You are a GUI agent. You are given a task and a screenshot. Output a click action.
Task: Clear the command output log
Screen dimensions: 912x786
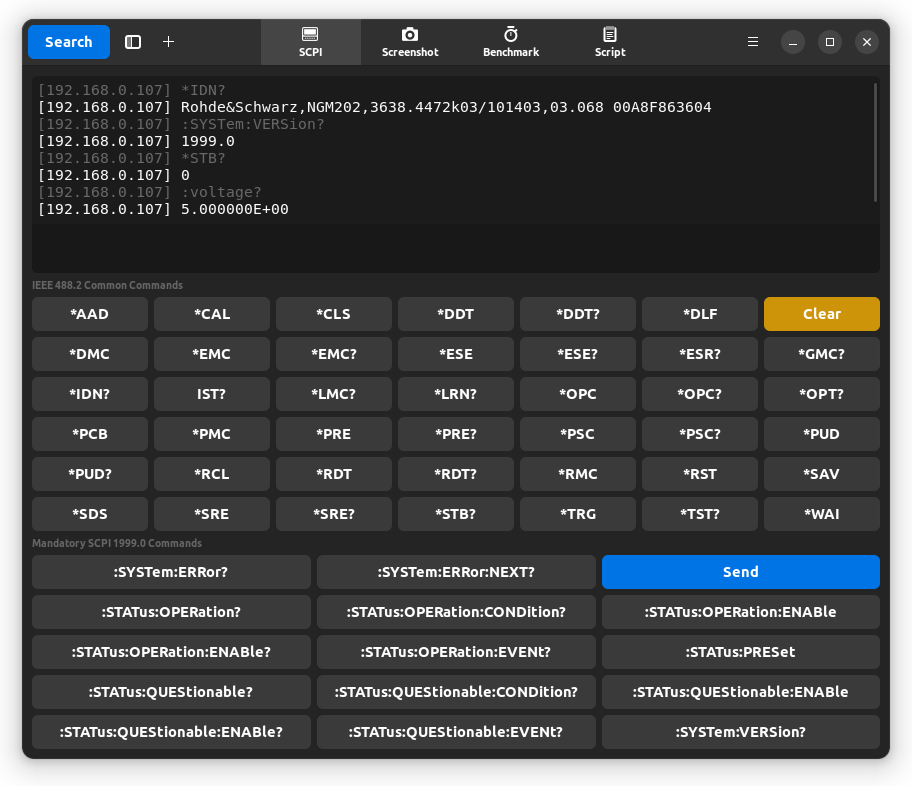click(x=821, y=314)
